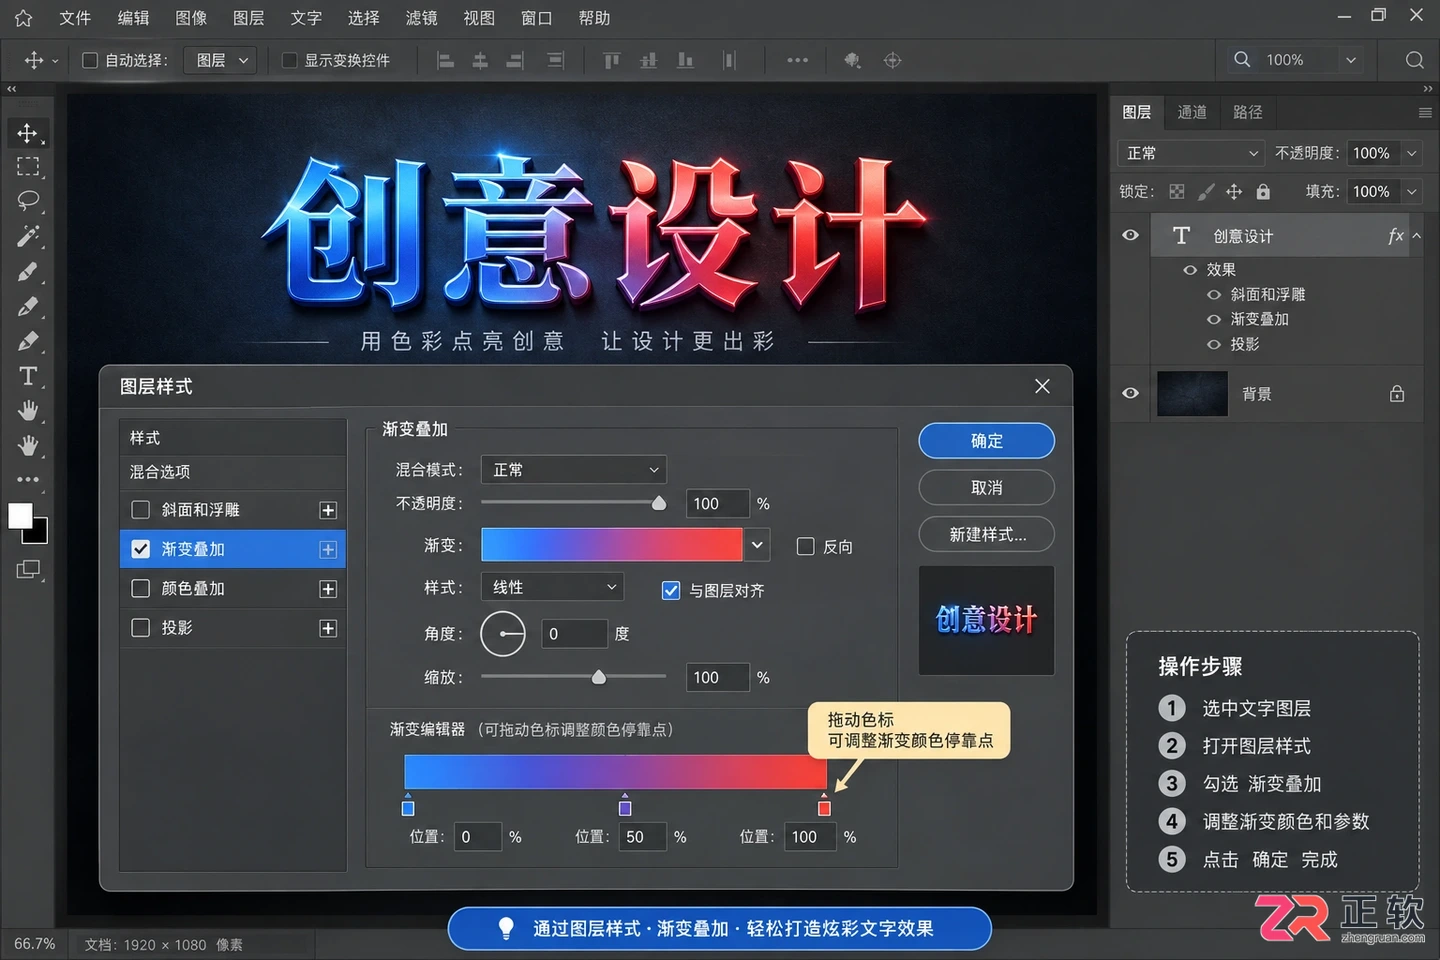This screenshot has height=960, width=1440.
Task: Hide the 创意设计 text layer
Action: point(1130,235)
